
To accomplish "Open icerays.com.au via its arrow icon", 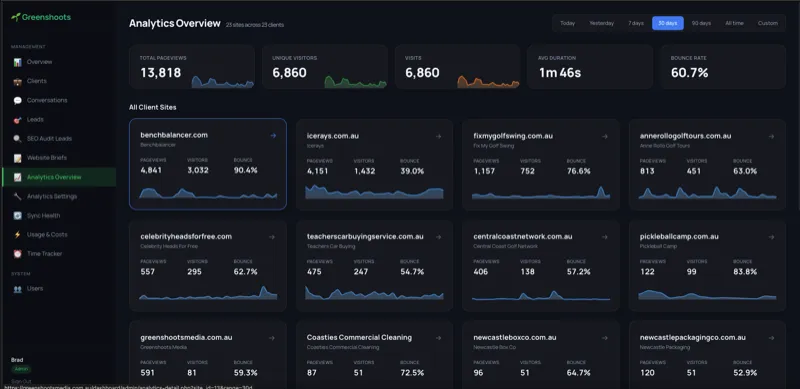I will coord(438,136).
